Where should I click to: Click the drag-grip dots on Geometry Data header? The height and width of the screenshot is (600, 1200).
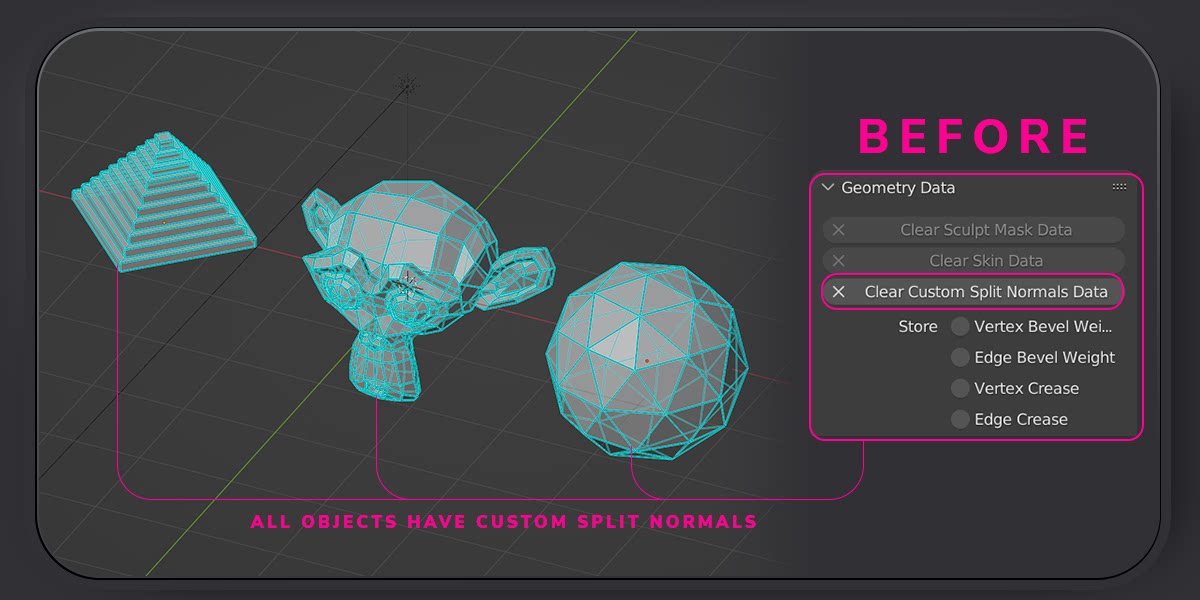(1119, 187)
